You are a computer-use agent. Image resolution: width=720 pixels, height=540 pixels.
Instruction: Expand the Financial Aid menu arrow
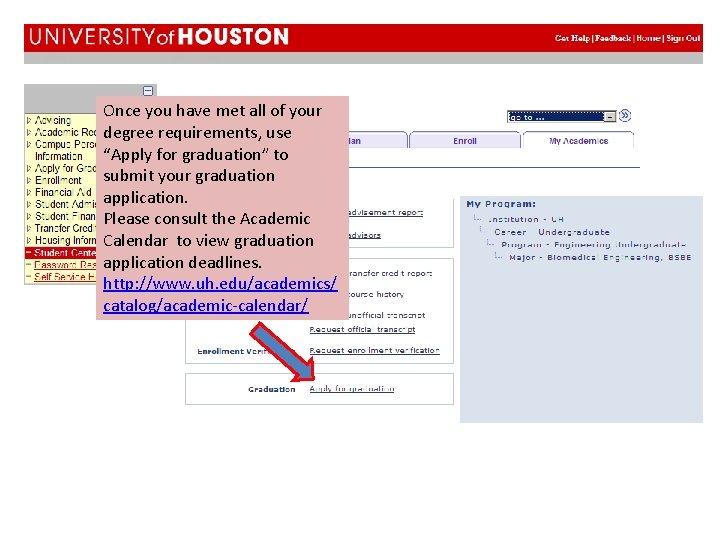(x=29, y=192)
